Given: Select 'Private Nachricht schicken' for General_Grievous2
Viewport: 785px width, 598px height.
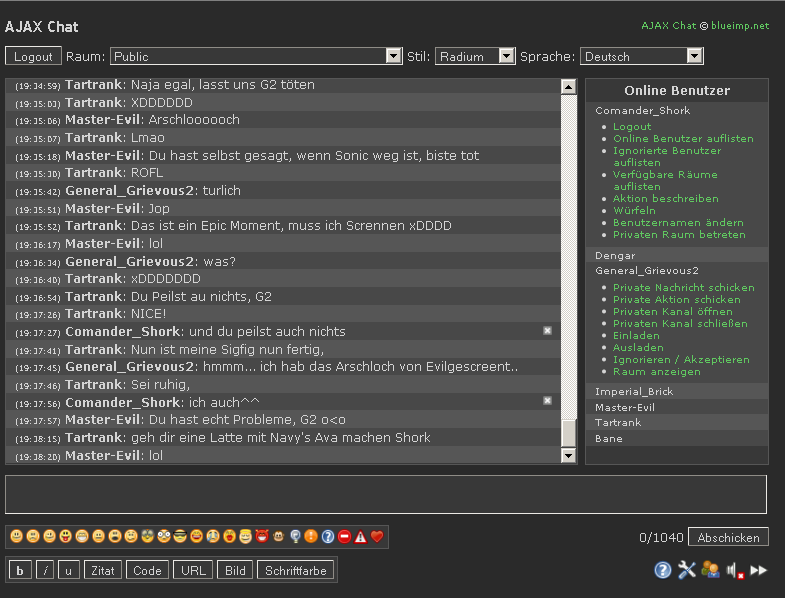Looking at the screenshot, I should click(684, 287).
